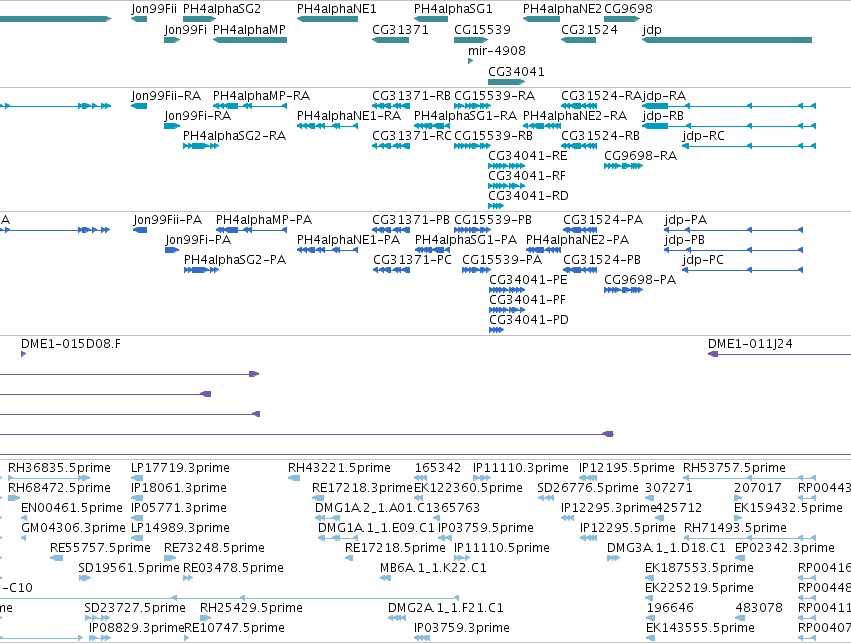The height and width of the screenshot is (643, 851).
Task: Click protein CG31524-PA label
Action: click(603, 220)
